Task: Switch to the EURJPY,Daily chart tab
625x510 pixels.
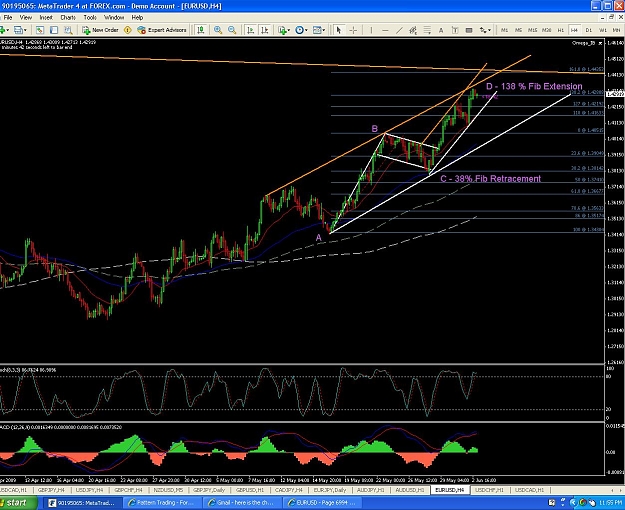Action: pyautogui.click(x=329, y=490)
